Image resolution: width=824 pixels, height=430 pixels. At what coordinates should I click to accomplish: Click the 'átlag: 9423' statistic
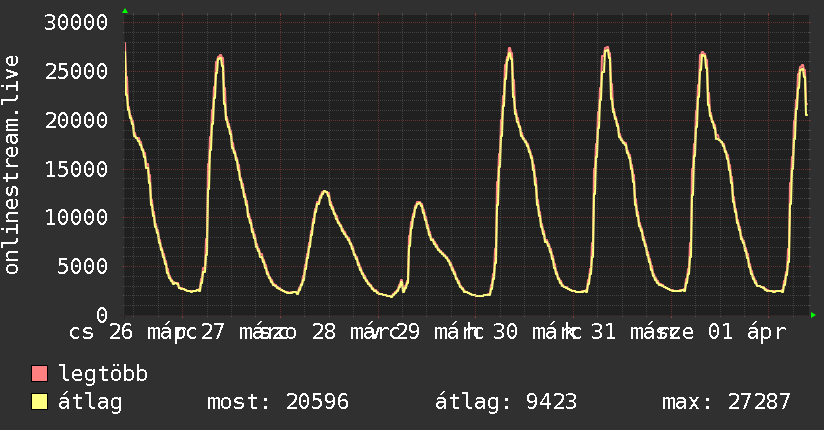506,402
